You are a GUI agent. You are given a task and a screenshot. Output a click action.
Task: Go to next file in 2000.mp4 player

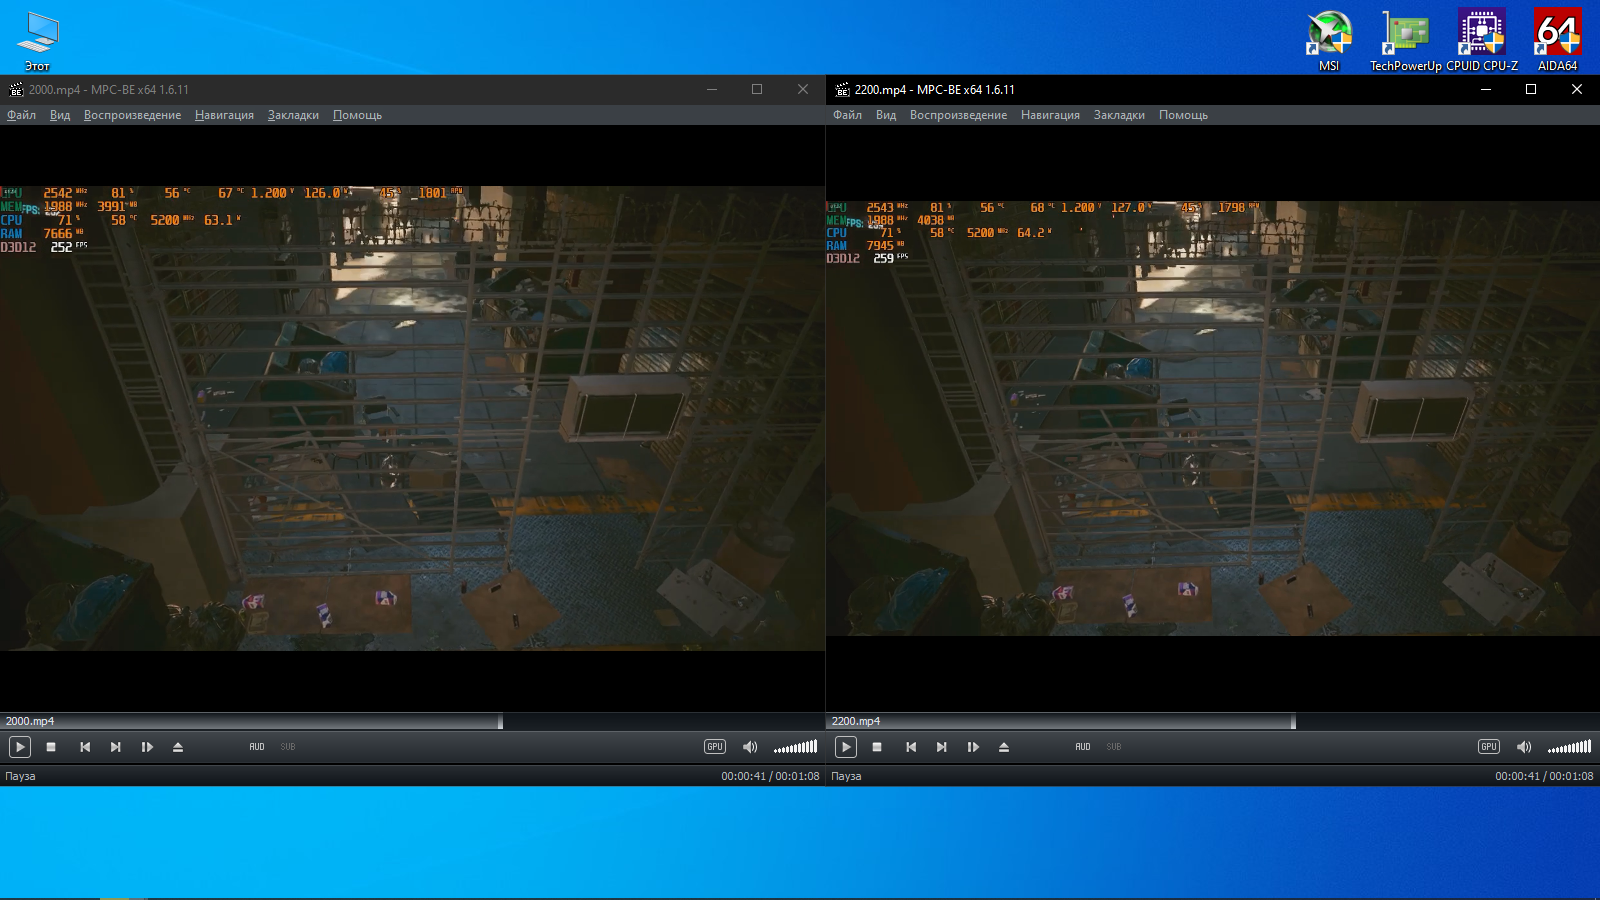[x=116, y=747]
